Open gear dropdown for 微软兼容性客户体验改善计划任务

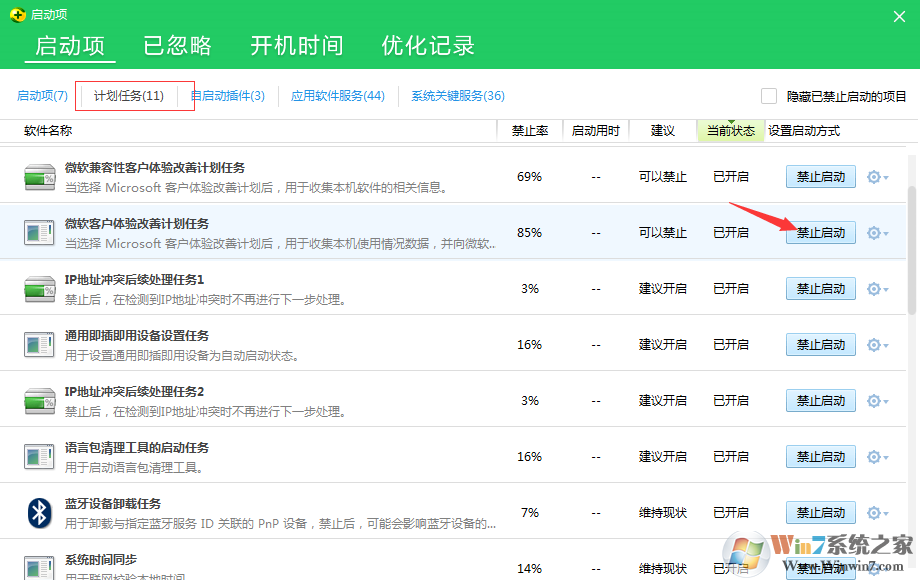877,177
